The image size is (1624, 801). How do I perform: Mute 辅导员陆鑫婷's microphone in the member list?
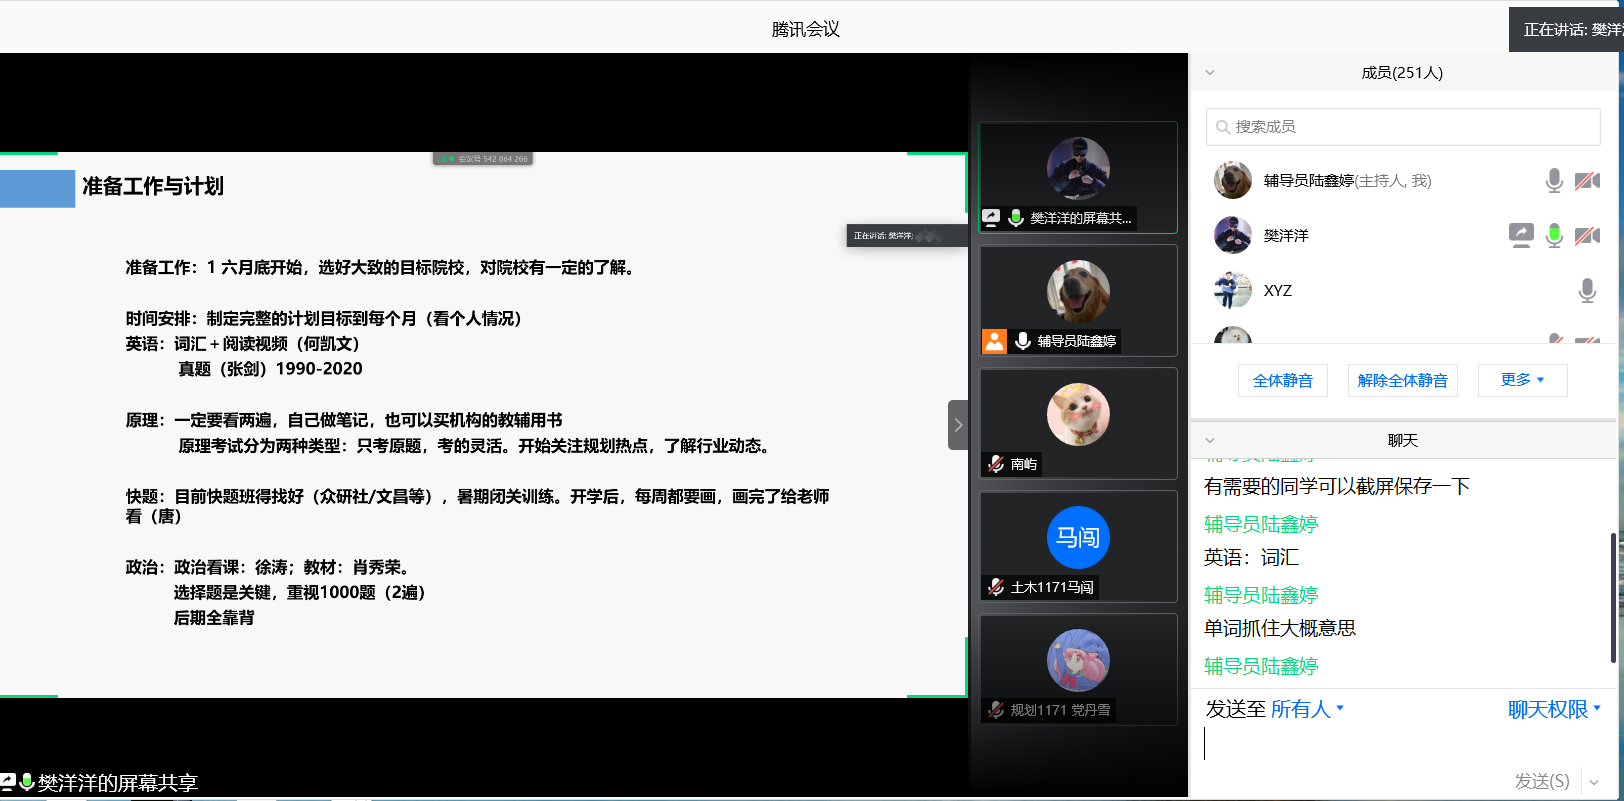(x=1554, y=181)
